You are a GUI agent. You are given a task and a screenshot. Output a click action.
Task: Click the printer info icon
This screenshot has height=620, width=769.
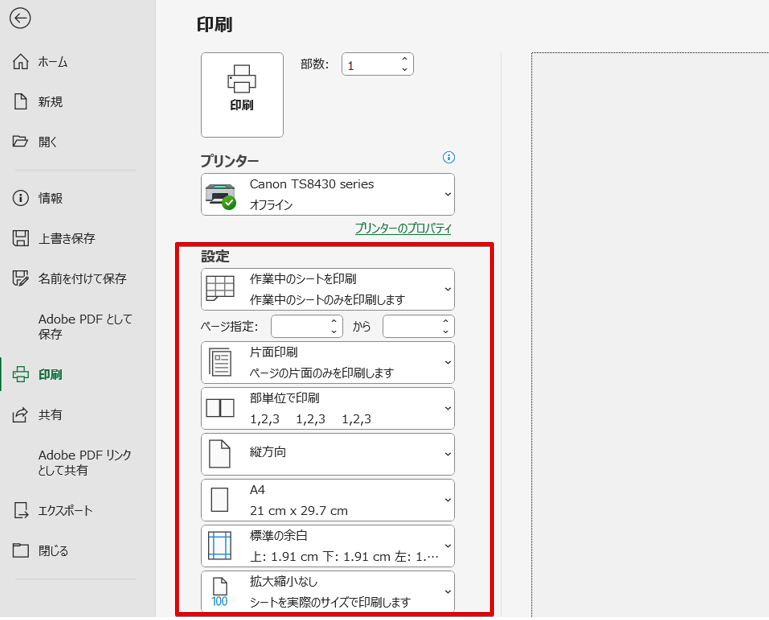coord(449,157)
